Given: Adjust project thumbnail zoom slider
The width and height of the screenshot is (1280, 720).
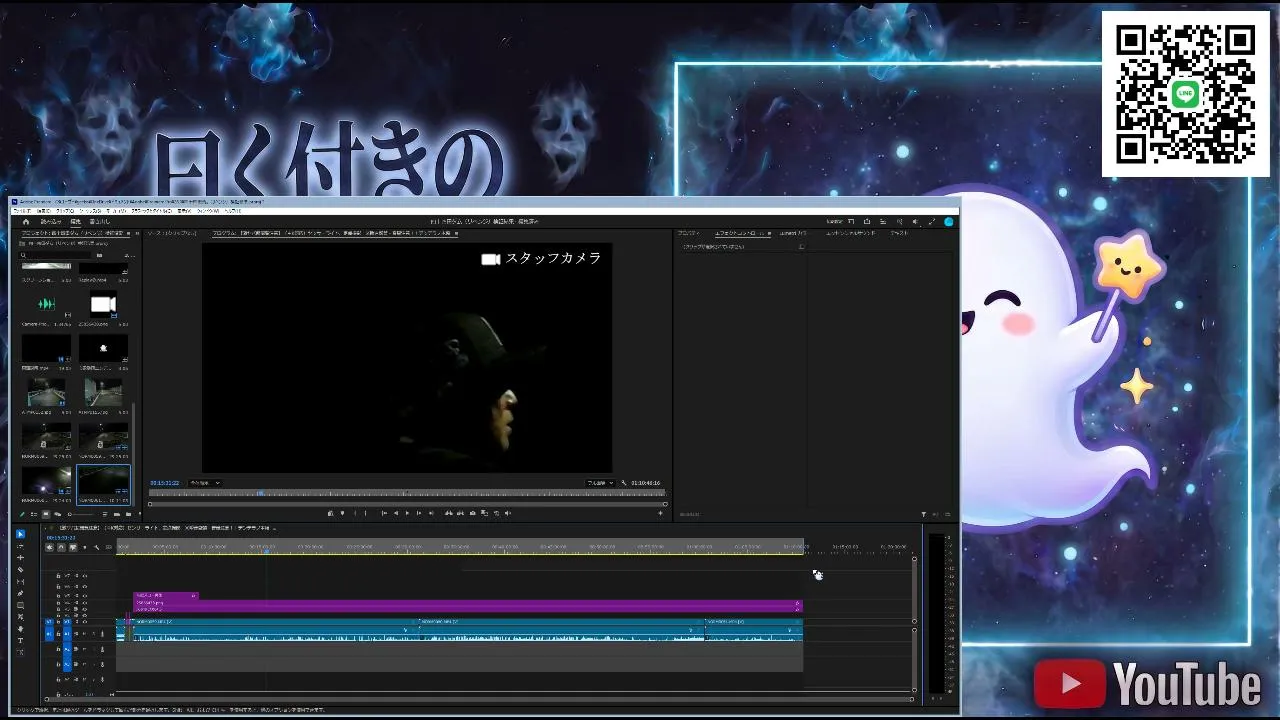Looking at the screenshot, I should (82, 514).
